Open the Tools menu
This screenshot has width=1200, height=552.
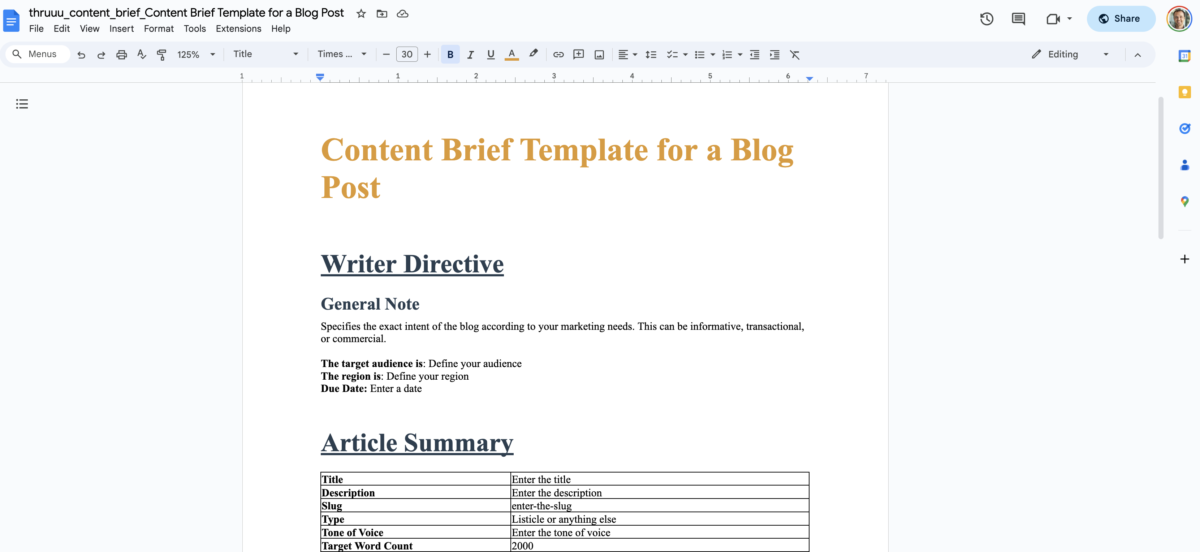tap(195, 29)
